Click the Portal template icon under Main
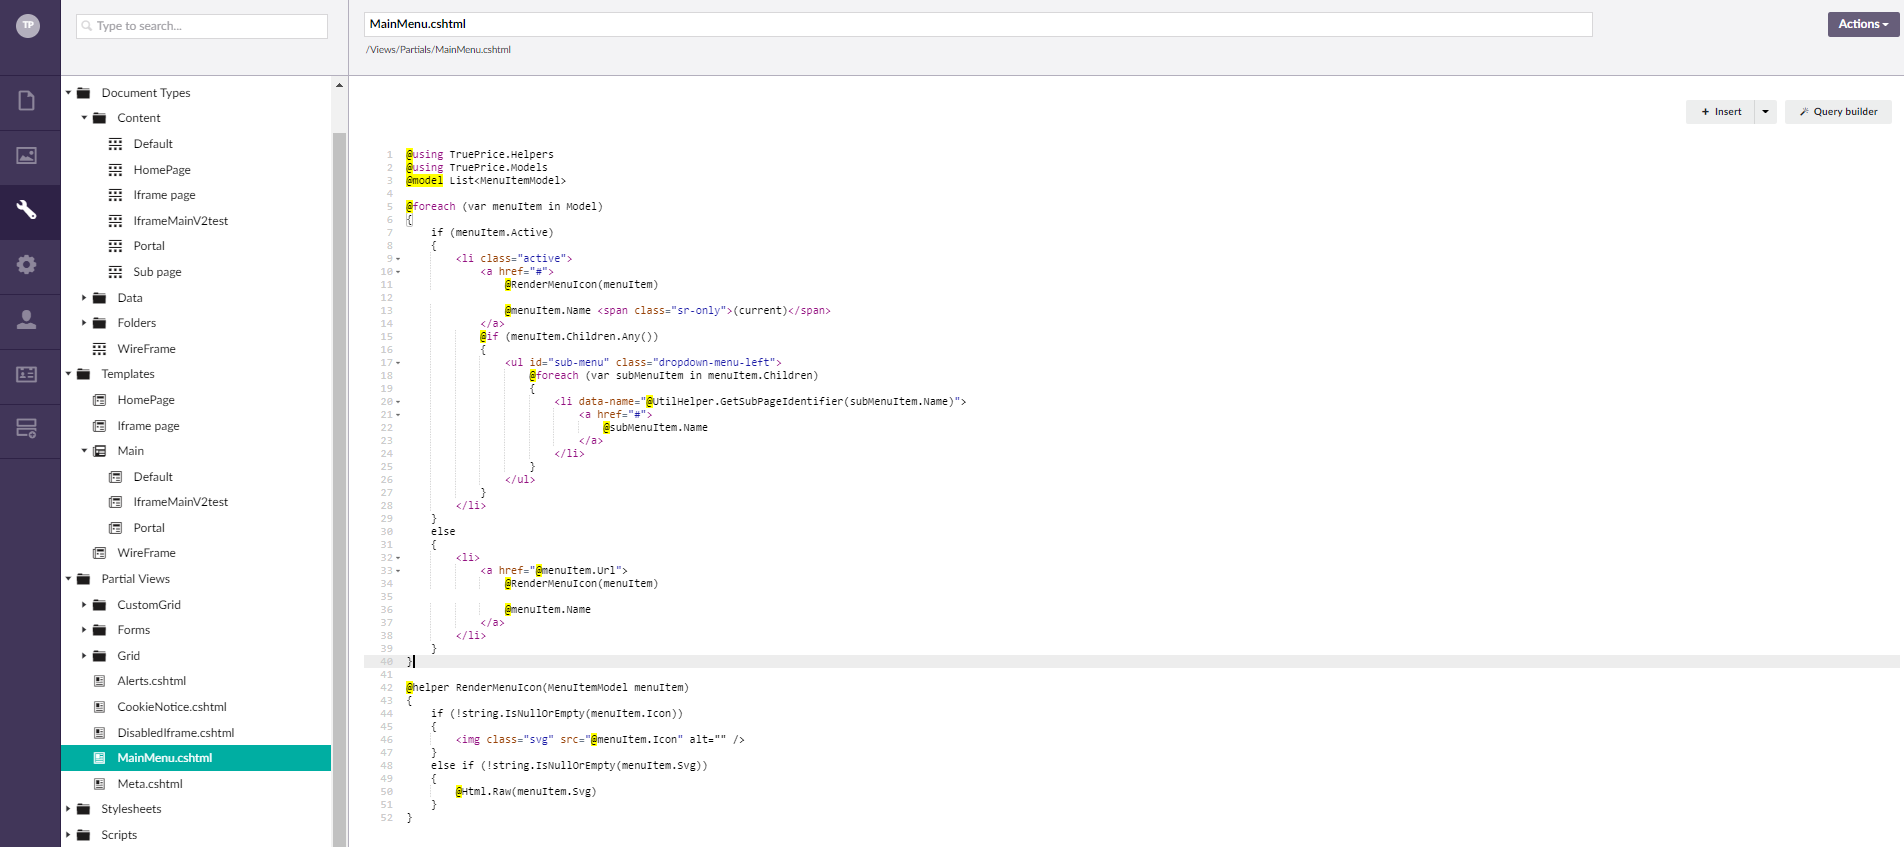This screenshot has width=1904, height=847. click(x=115, y=528)
